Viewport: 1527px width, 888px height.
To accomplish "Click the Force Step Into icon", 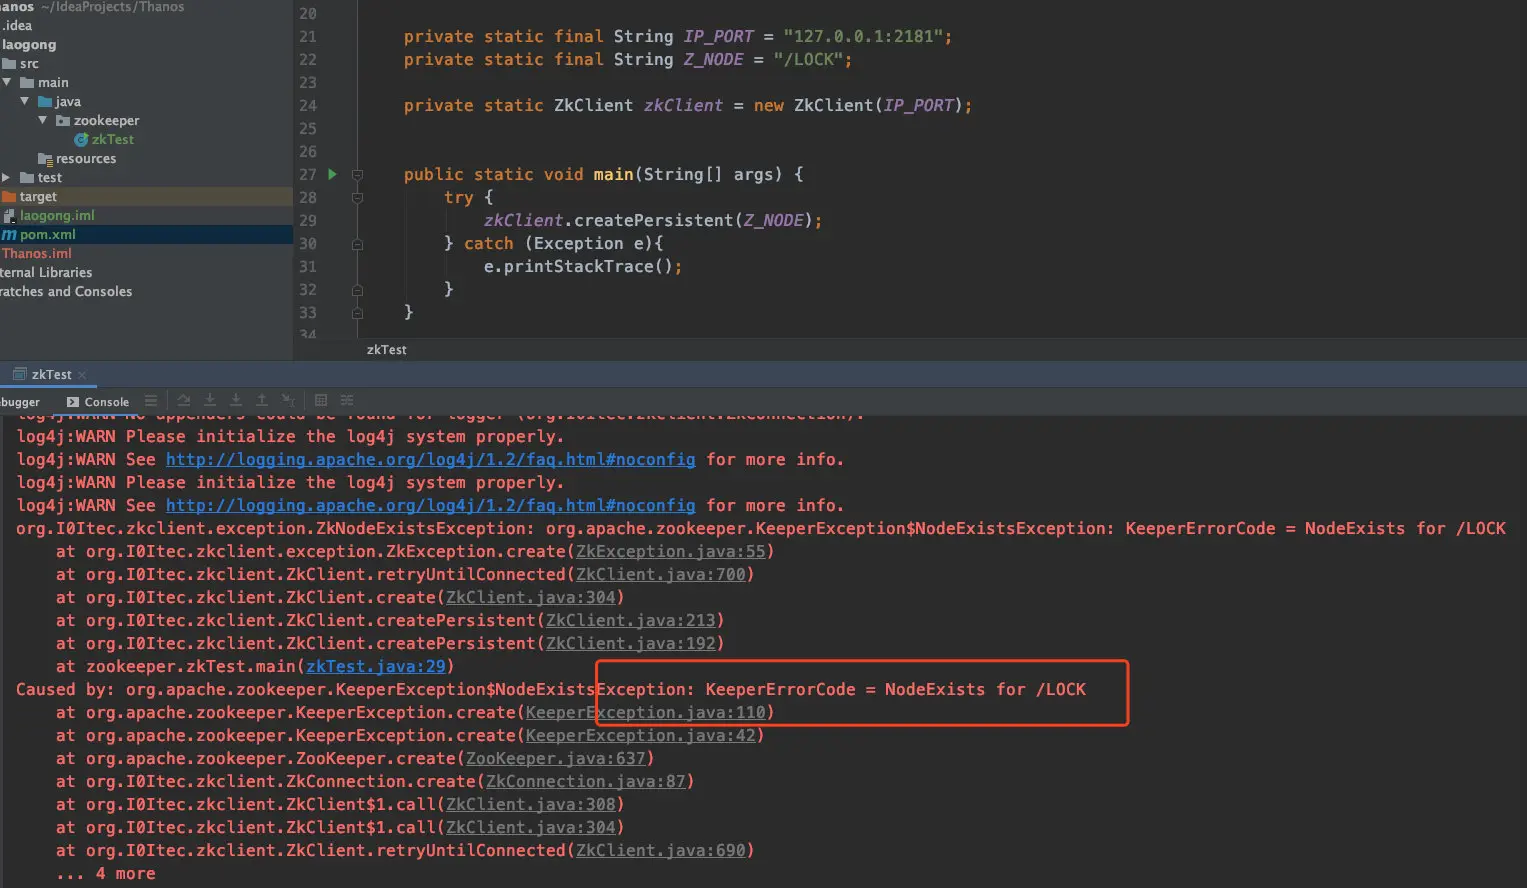I will point(236,401).
